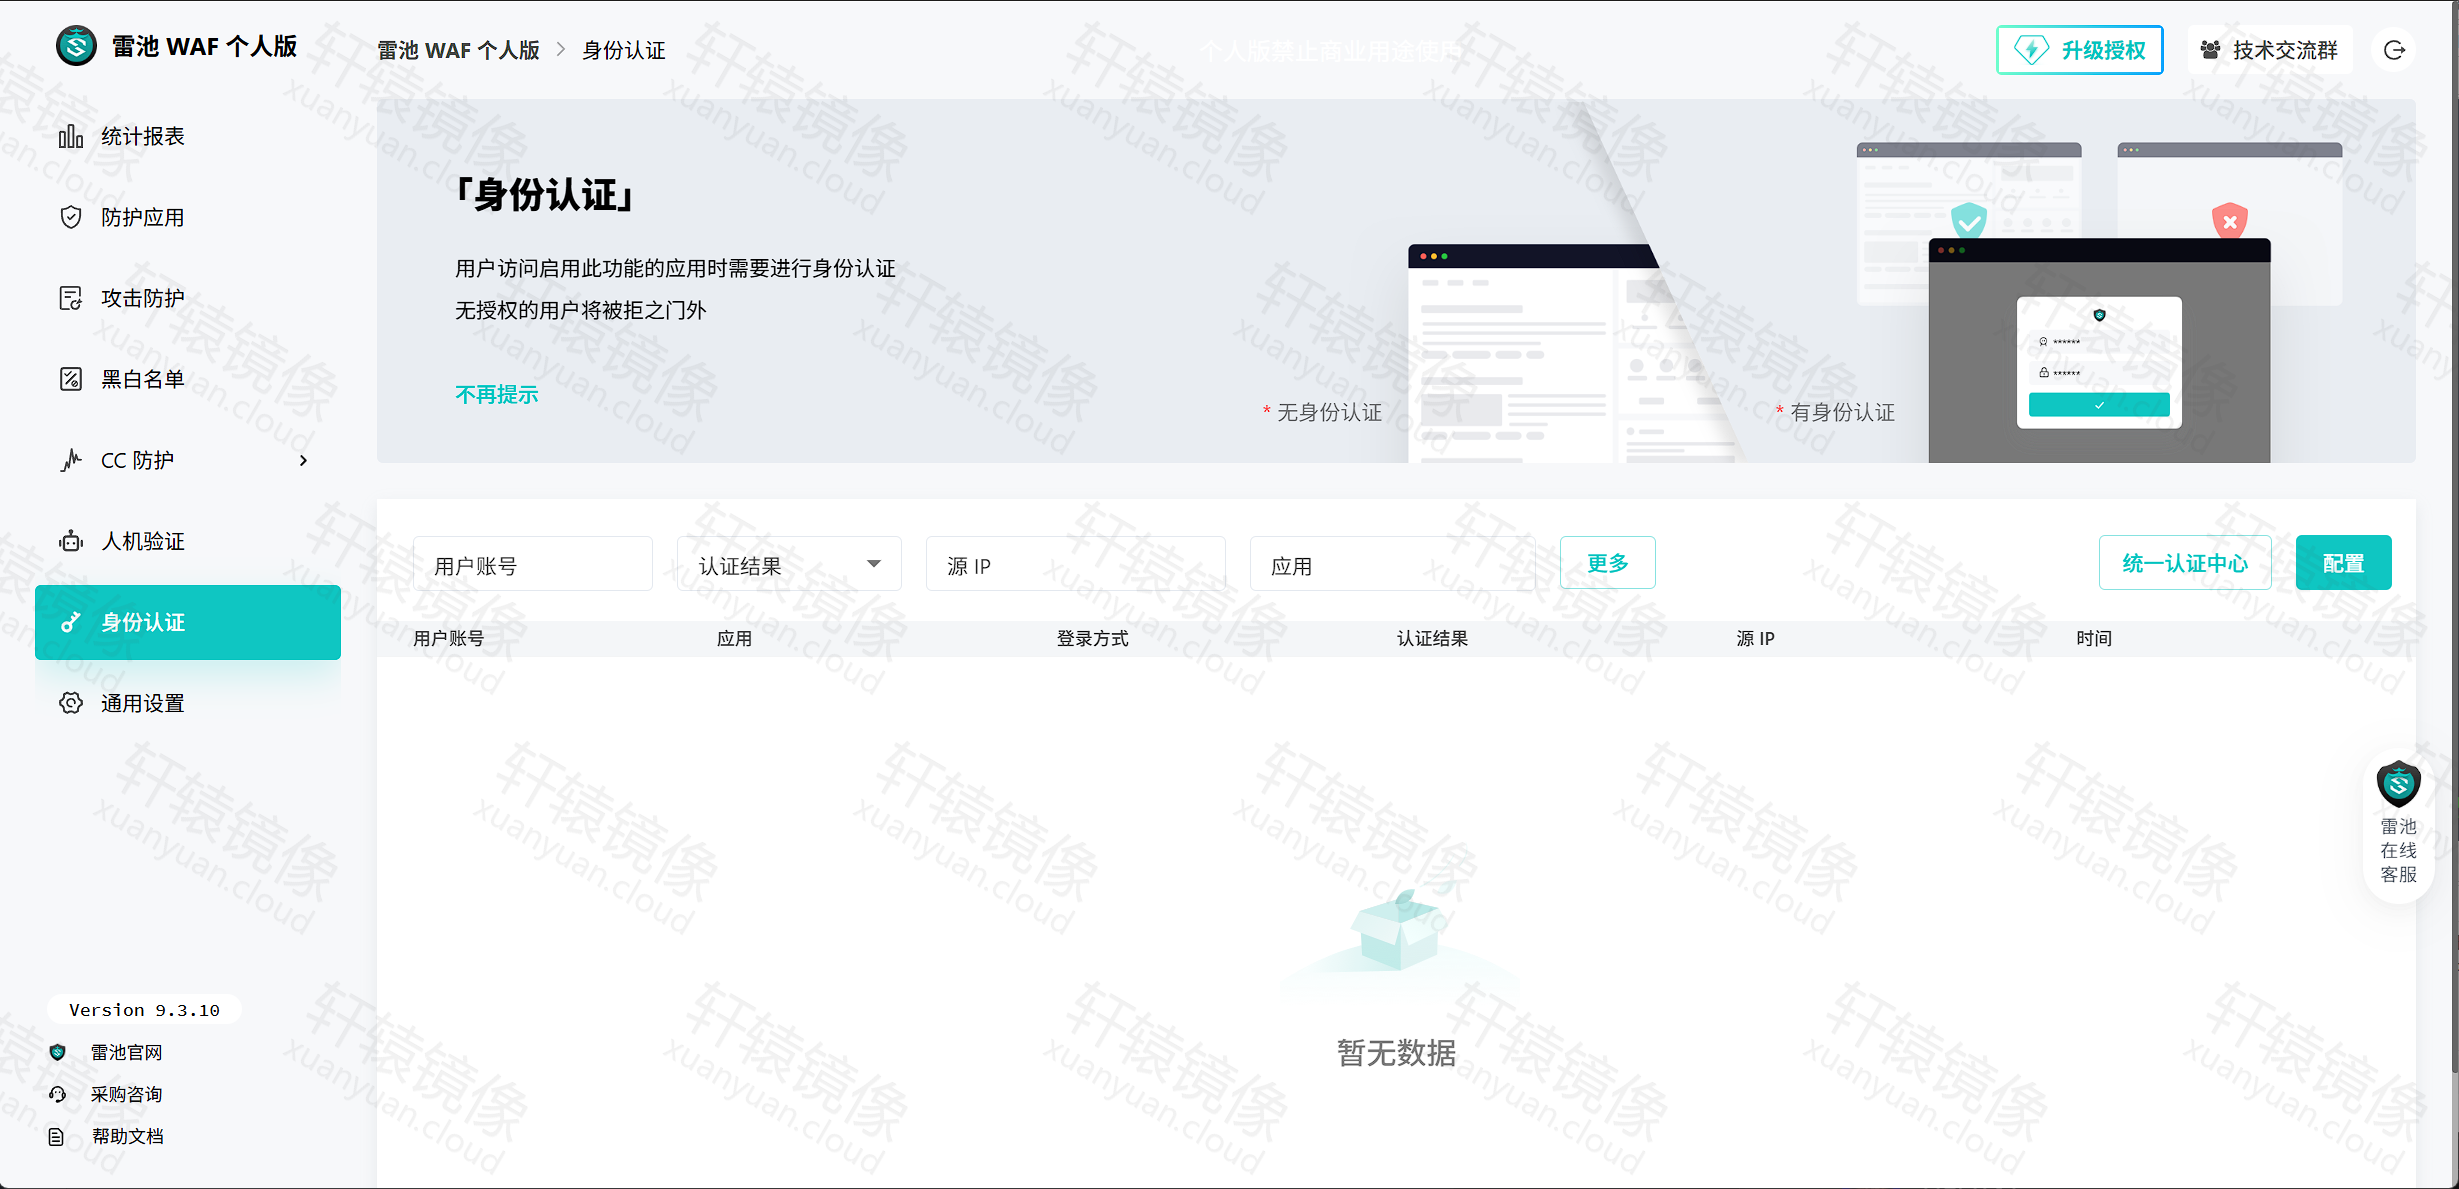This screenshot has height=1189, width=2459.
Task: Open 统计报表 bar chart icon
Action: click(71, 136)
